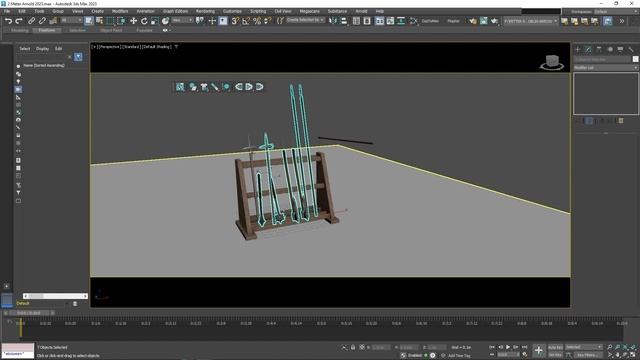Screen dimensions: 640x360
Task: Choose the Select and Rotate tool
Action: pyautogui.click(x=144, y=21)
